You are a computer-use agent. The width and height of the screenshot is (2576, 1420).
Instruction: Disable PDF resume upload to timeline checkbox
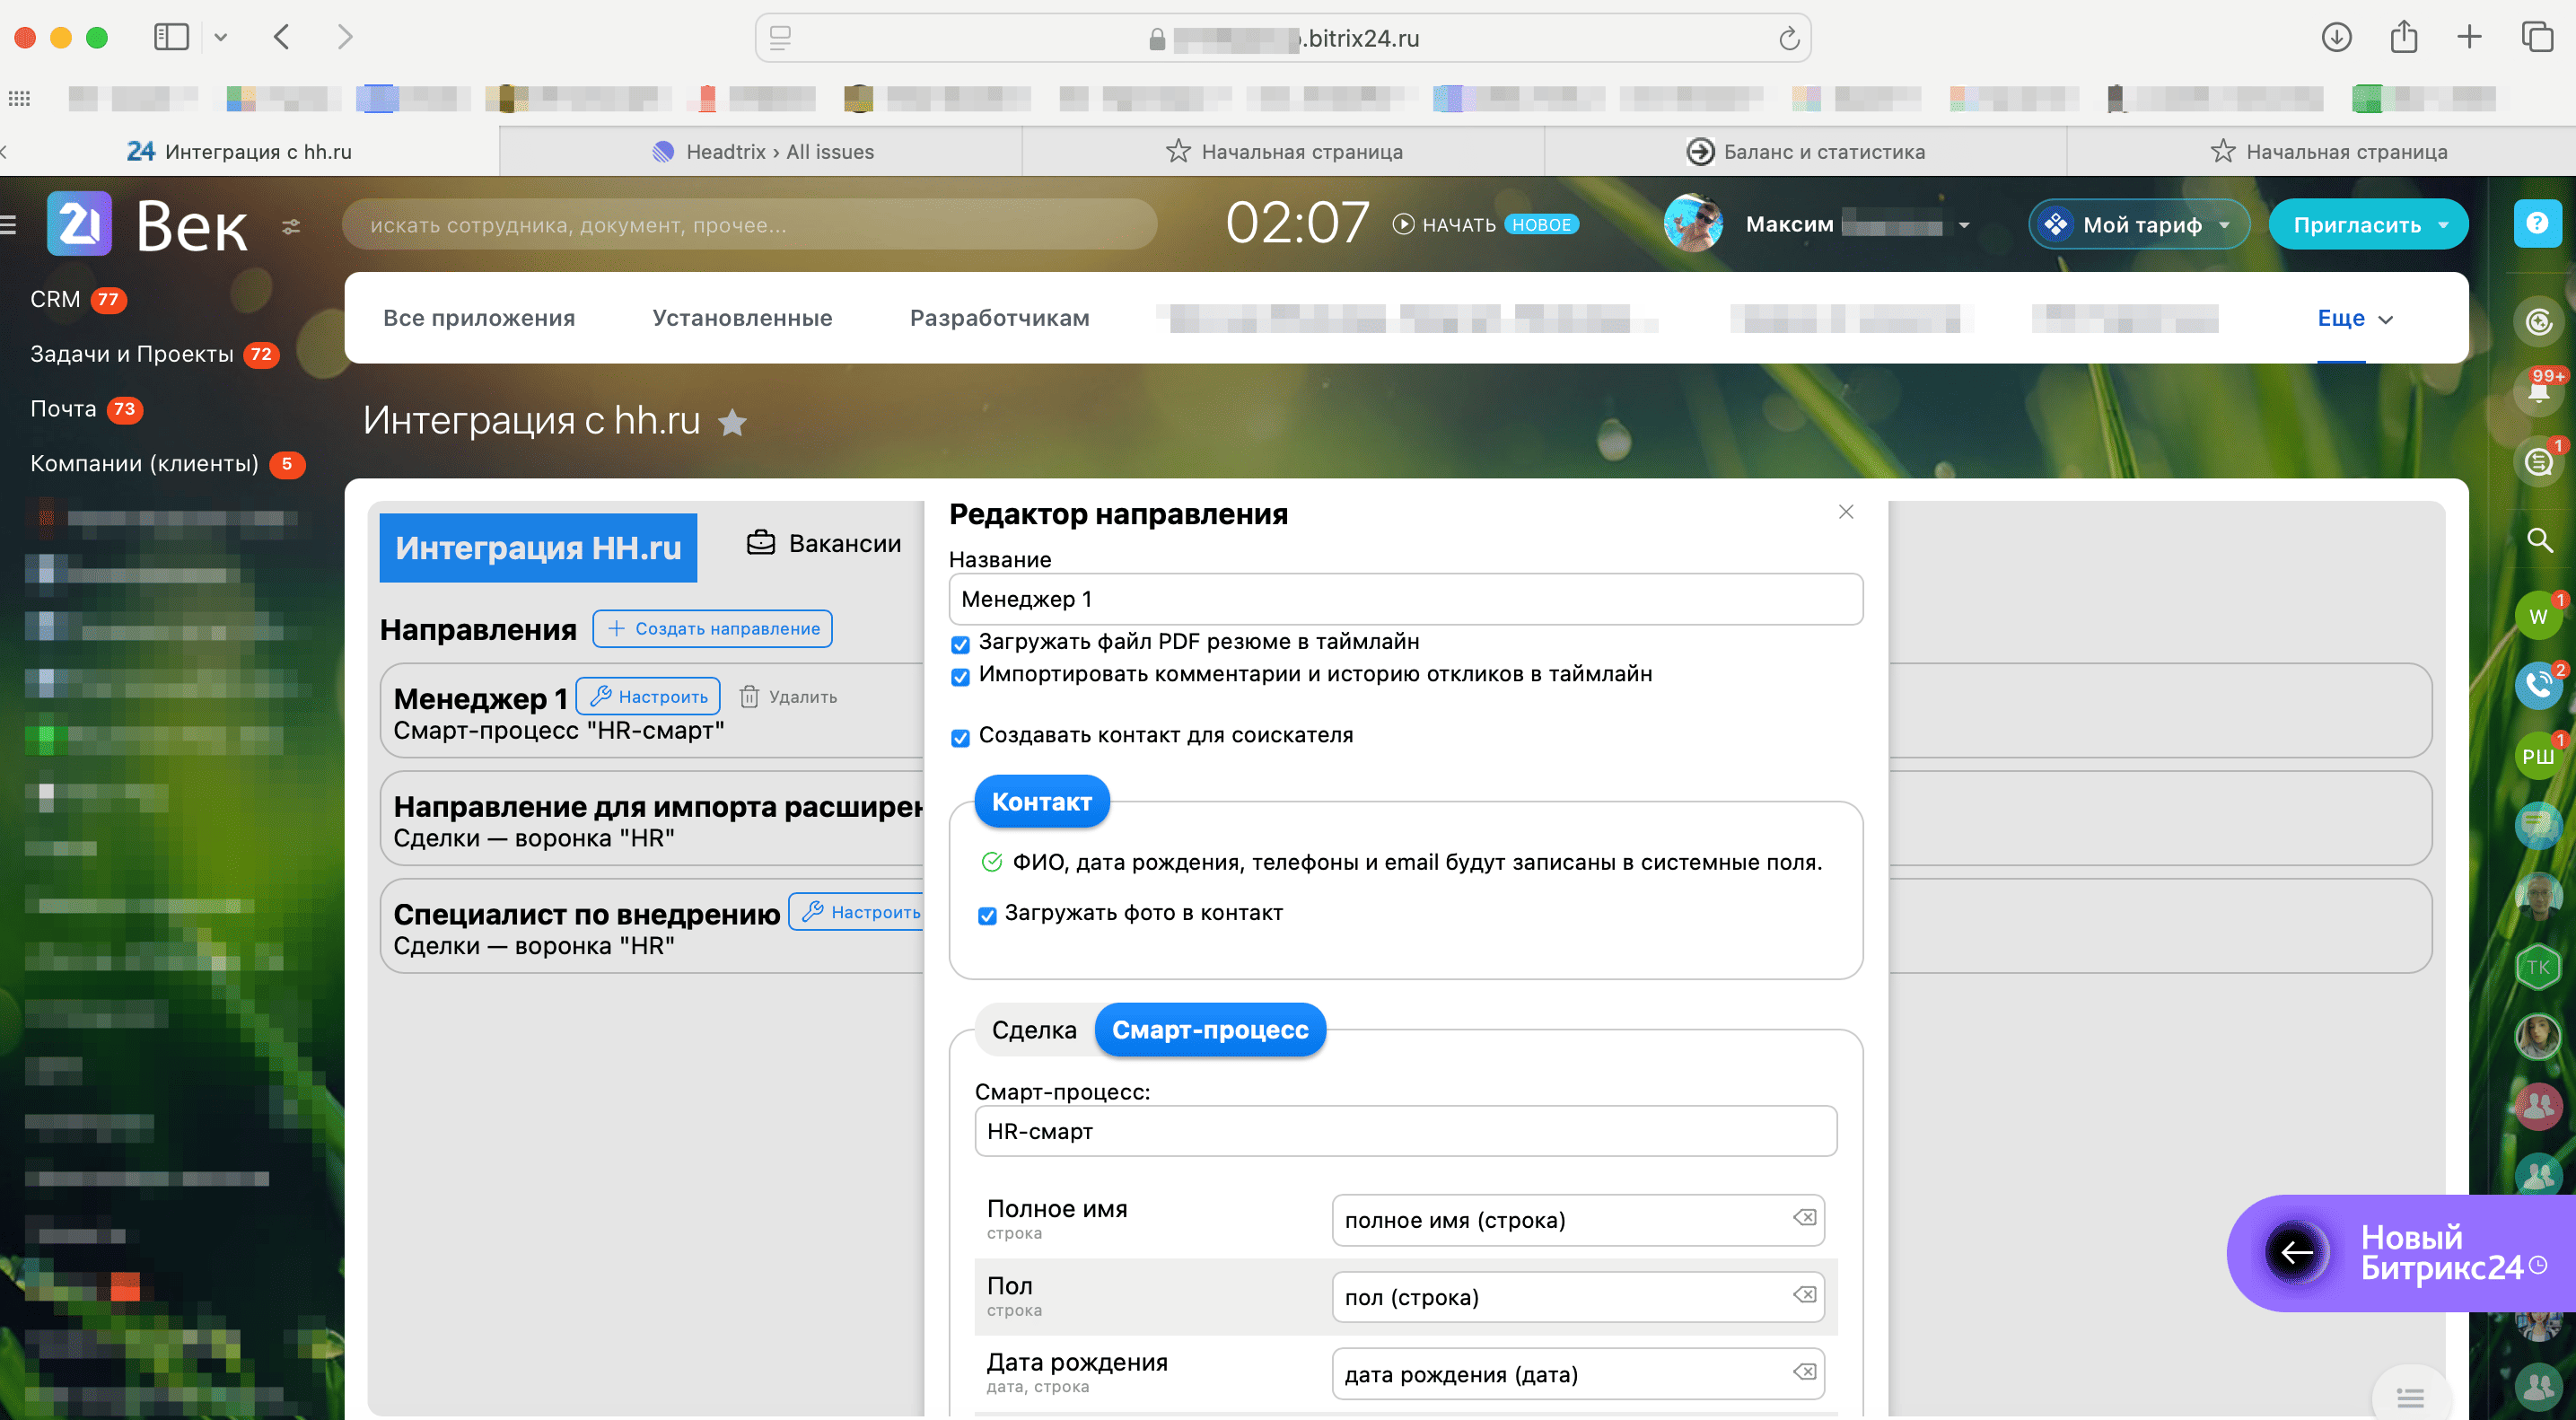[x=960, y=644]
